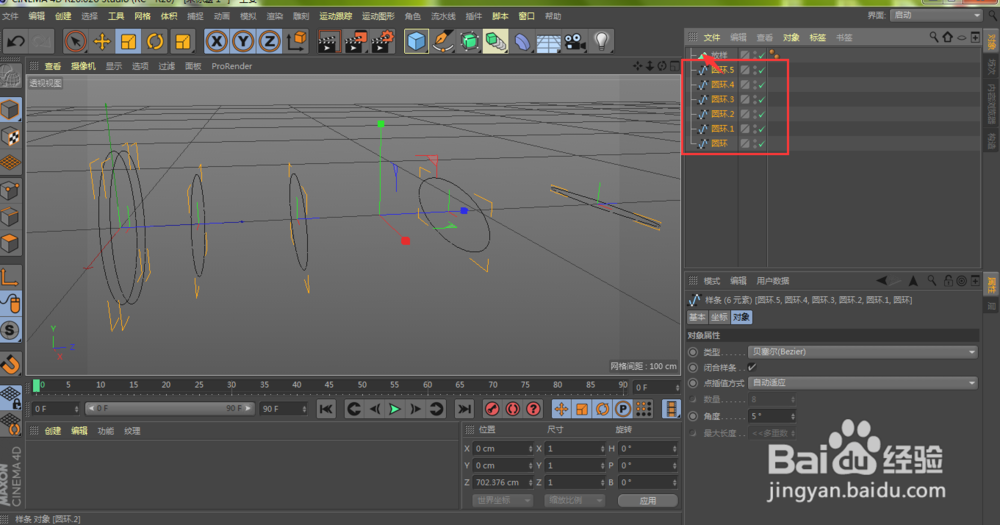Select the spline Pen tool
This screenshot has height=525, width=1000.
[443, 42]
